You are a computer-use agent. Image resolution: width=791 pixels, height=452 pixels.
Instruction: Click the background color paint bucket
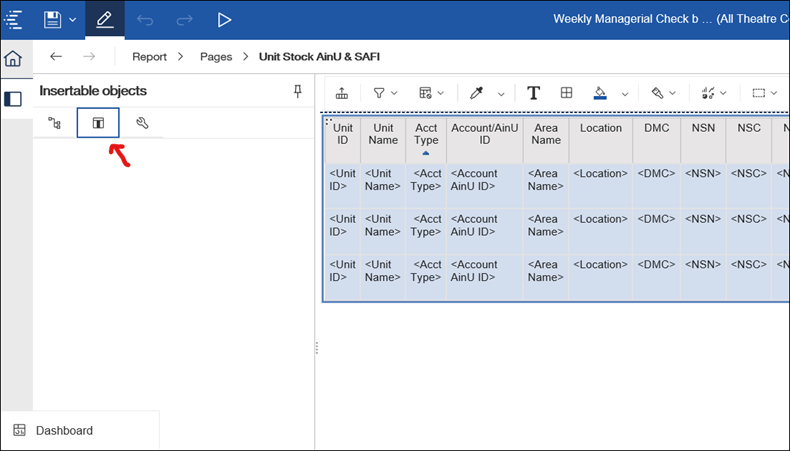[600, 93]
